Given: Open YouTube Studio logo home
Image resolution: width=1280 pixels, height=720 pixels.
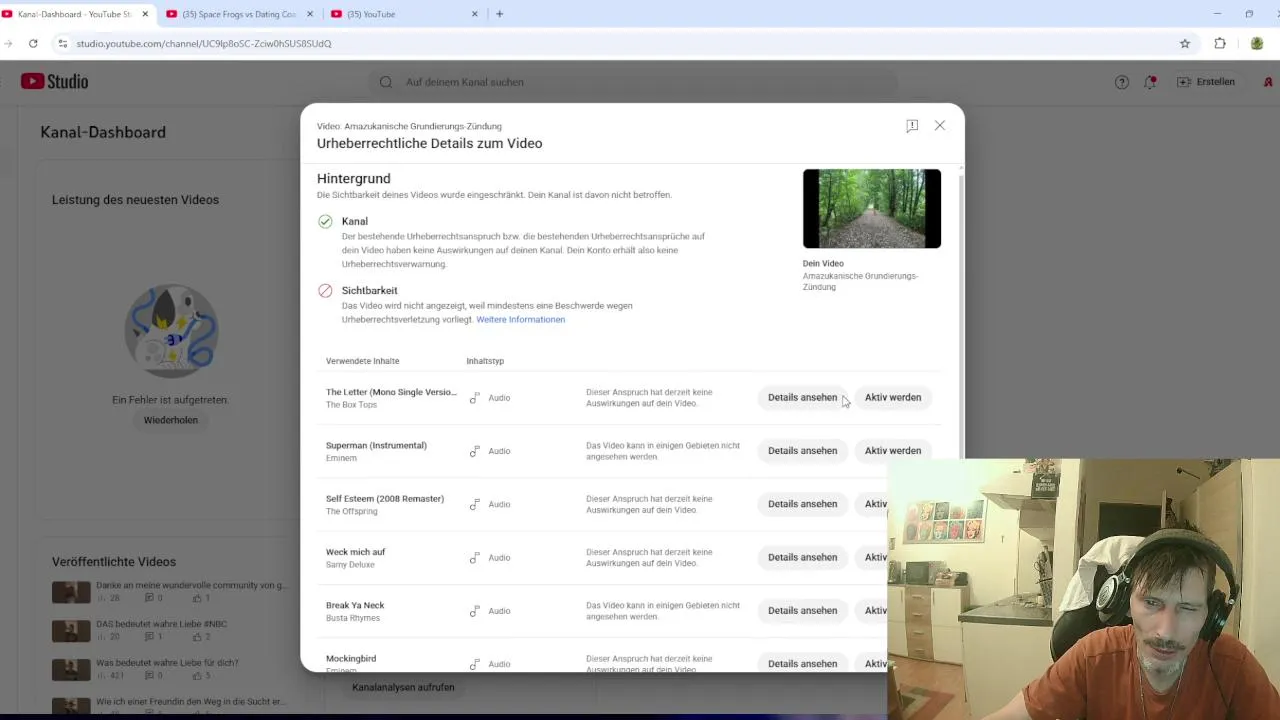Looking at the screenshot, I should [54, 82].
